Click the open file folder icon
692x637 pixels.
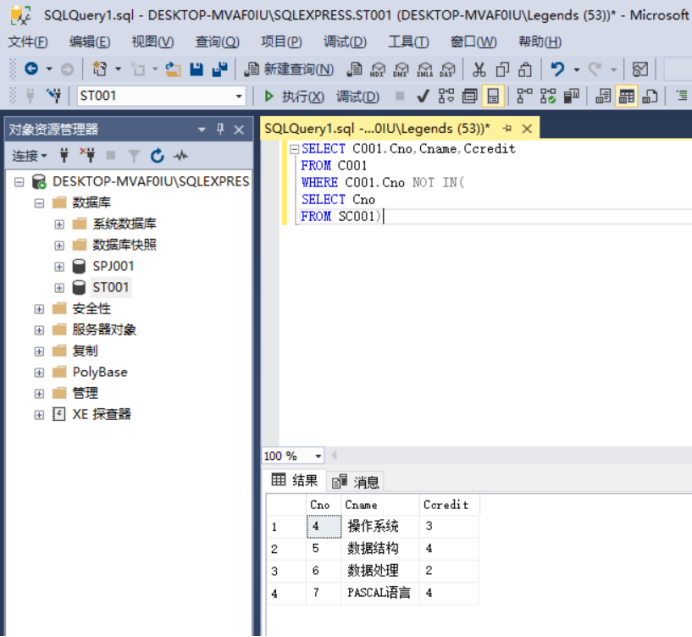pyautogui.click(x=173, y=69)
